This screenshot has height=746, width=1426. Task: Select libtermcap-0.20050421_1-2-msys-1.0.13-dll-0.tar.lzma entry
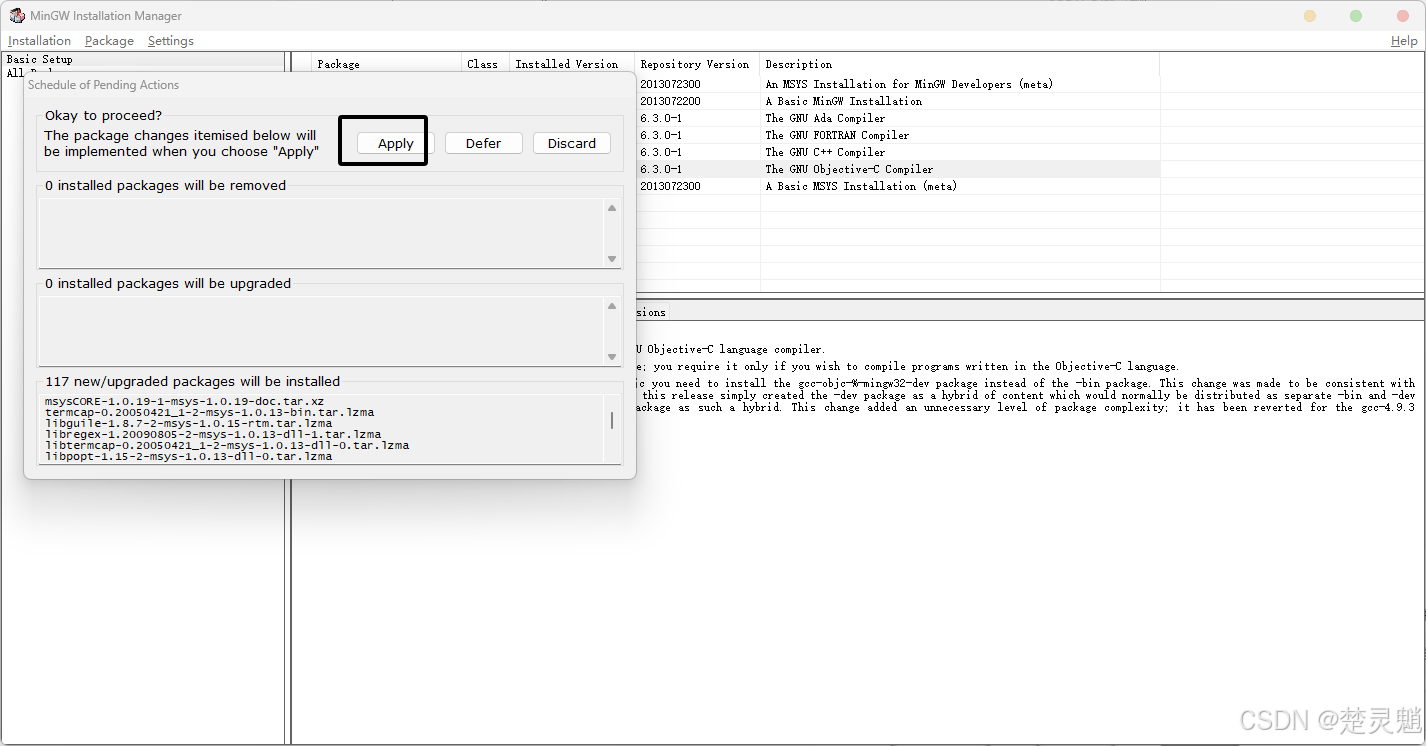click(226, 445)
